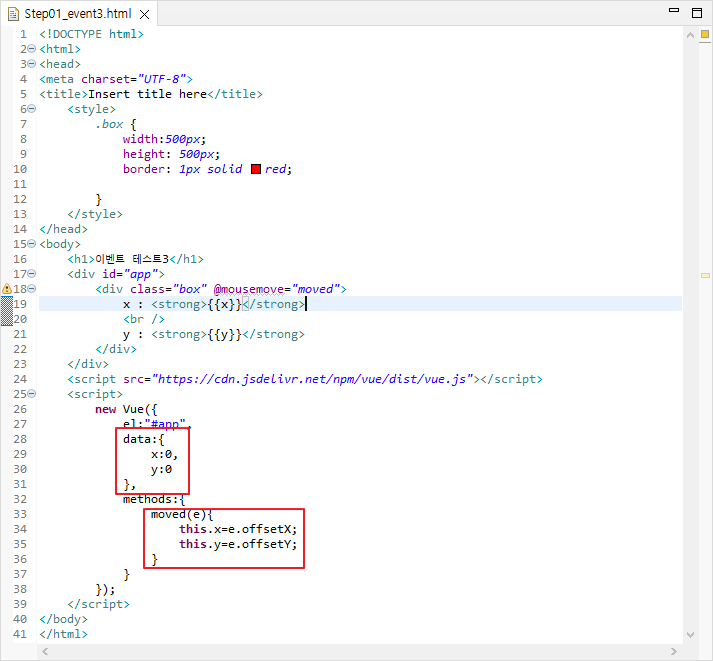The width and height of the screenshot is (713, 661).
Task: Click the warning marker on line 18
Action: click(x=7, y=289)
